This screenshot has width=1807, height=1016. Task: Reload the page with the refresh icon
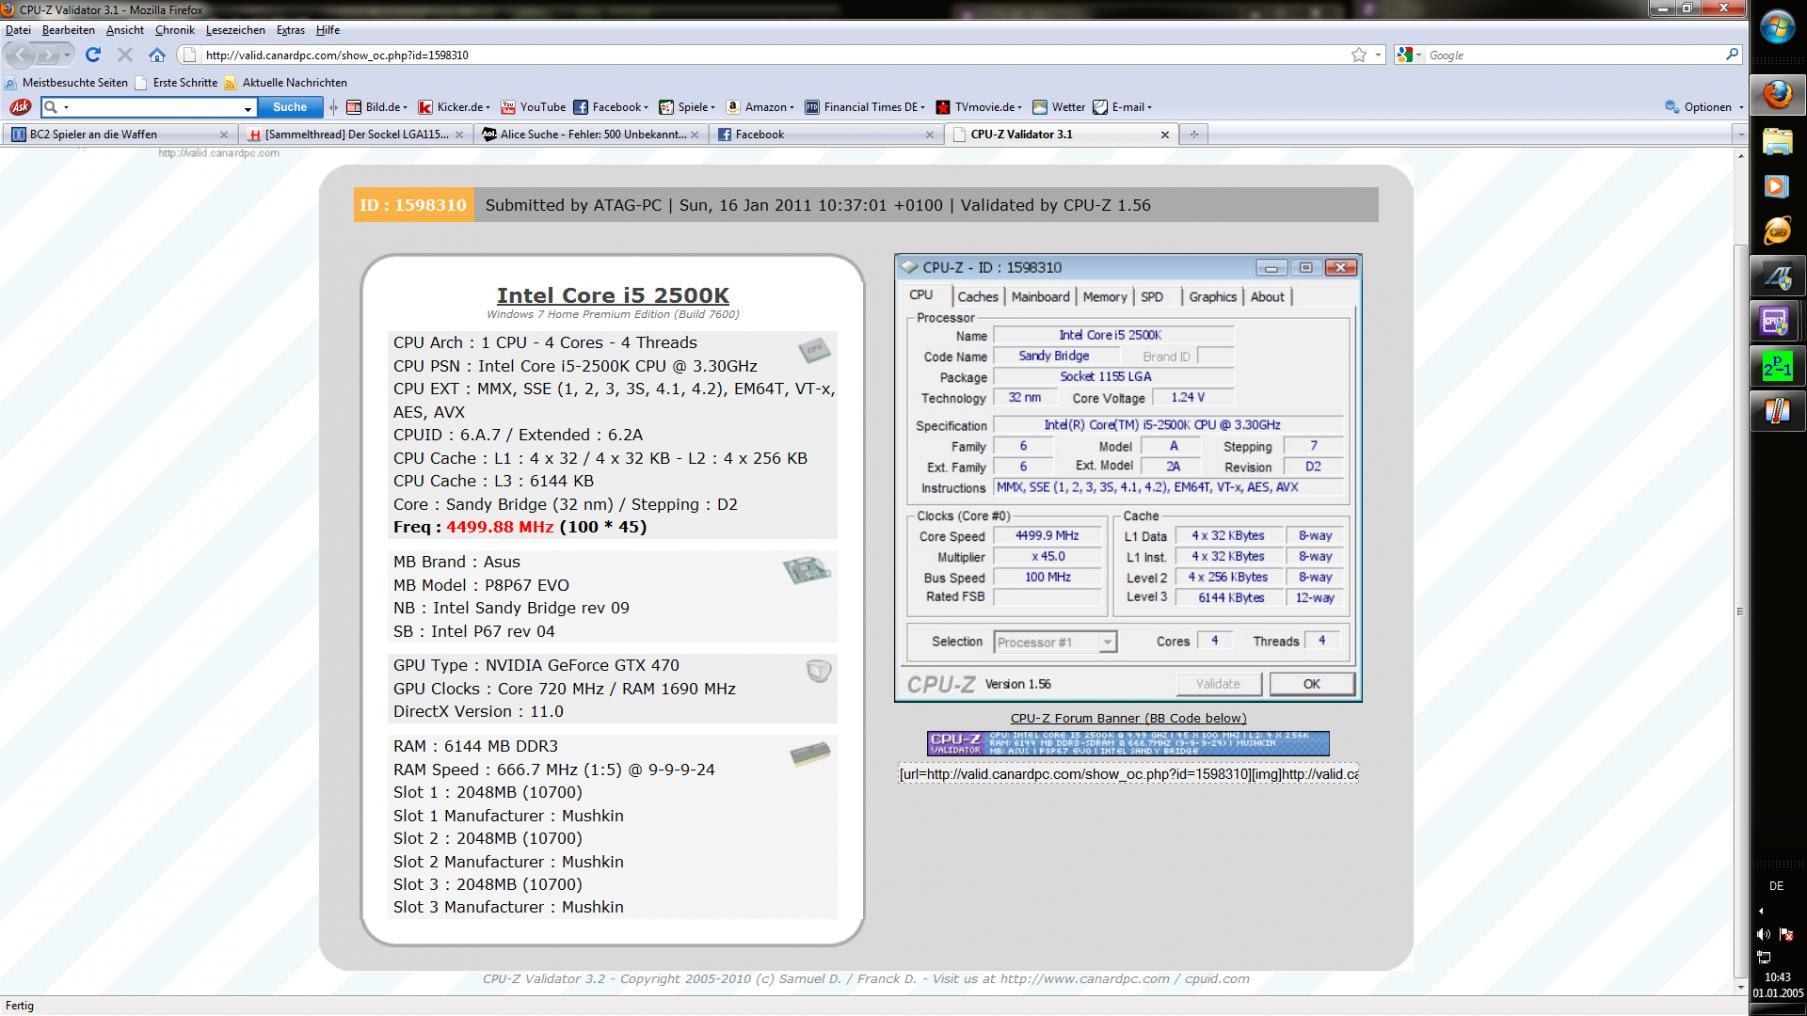tap(93, 55)
